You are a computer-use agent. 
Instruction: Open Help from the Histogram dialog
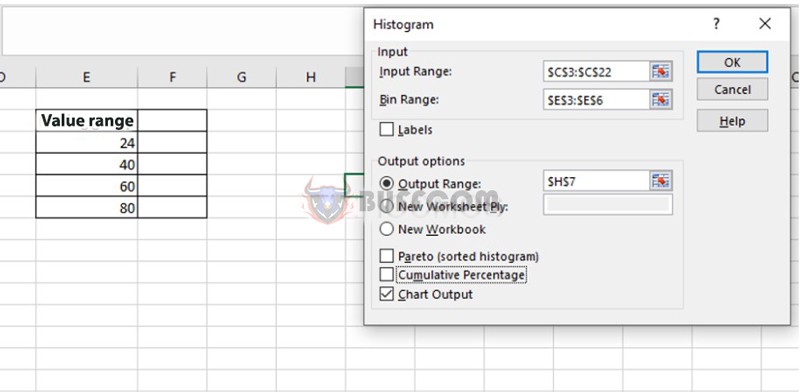click(x=732, y=121)
